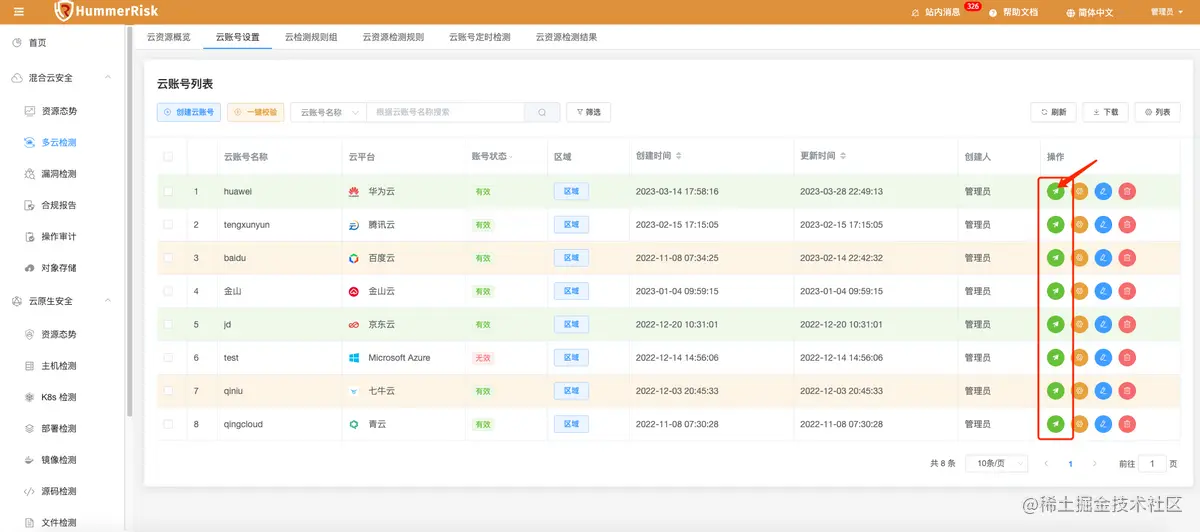This screenshot has height=532, width=1200.
Task: Click the 下载 download button
Action: (1105, 112)
